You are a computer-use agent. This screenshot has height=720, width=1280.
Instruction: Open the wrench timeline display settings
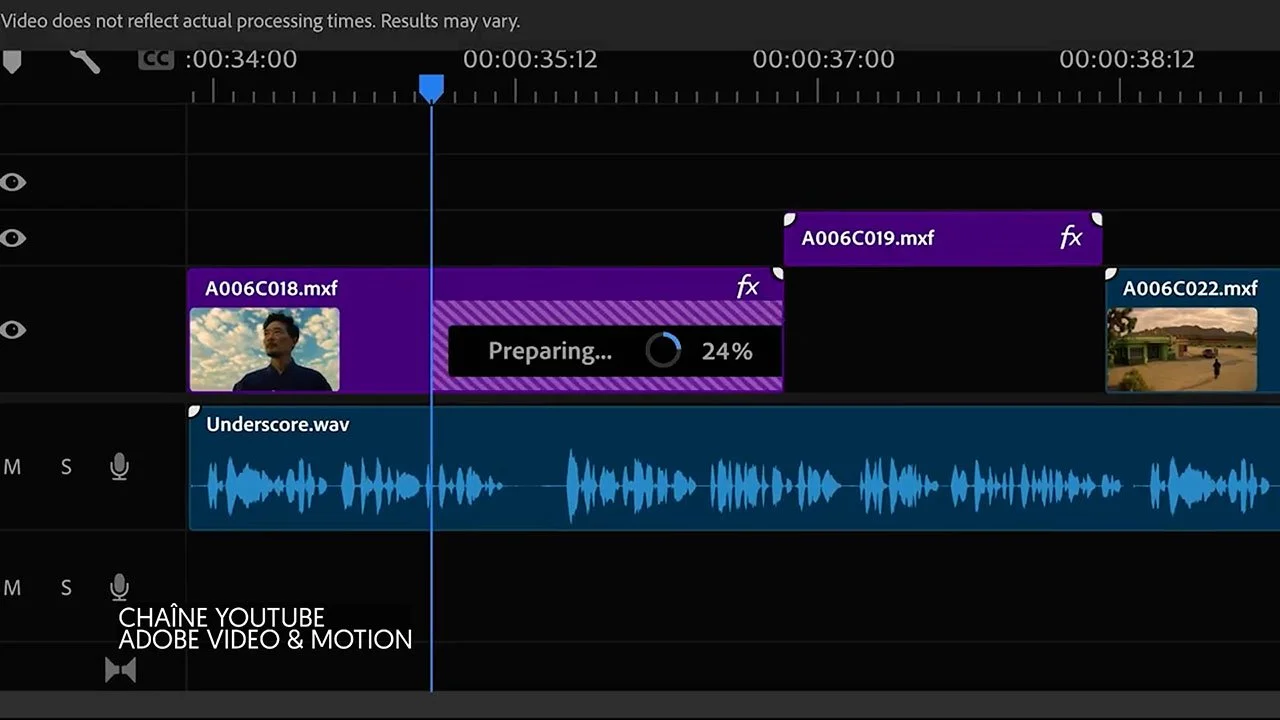click(x=85, y=60)
